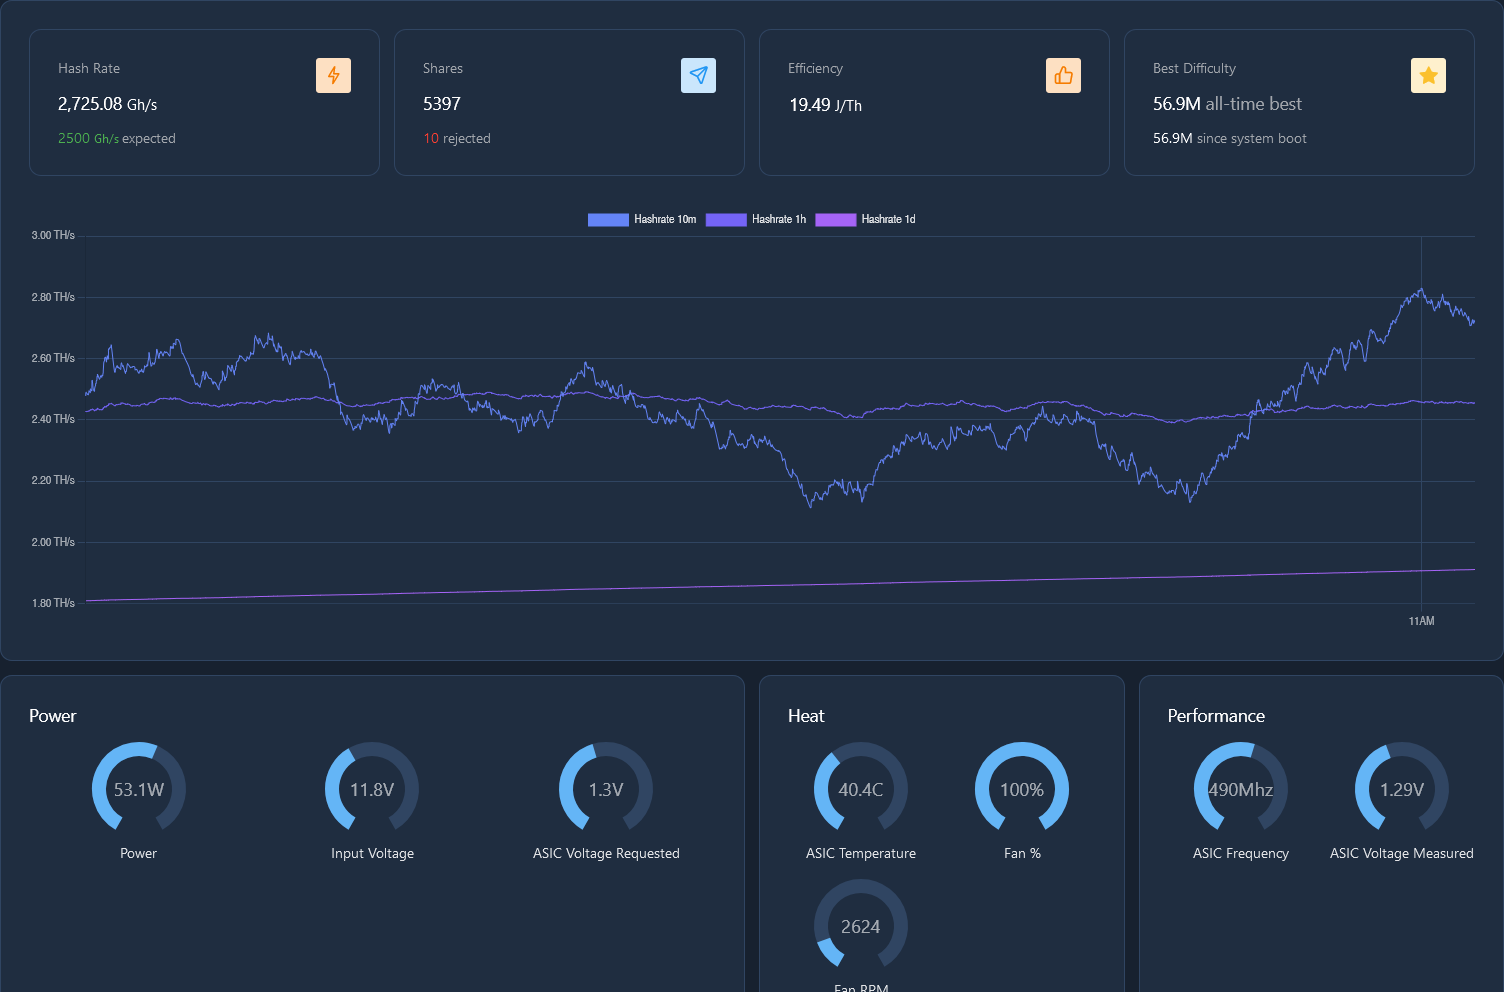Click the paper plane Shares icon
Screen dimensions: 1504x992
pyautogui.click(x=698, y=76)
